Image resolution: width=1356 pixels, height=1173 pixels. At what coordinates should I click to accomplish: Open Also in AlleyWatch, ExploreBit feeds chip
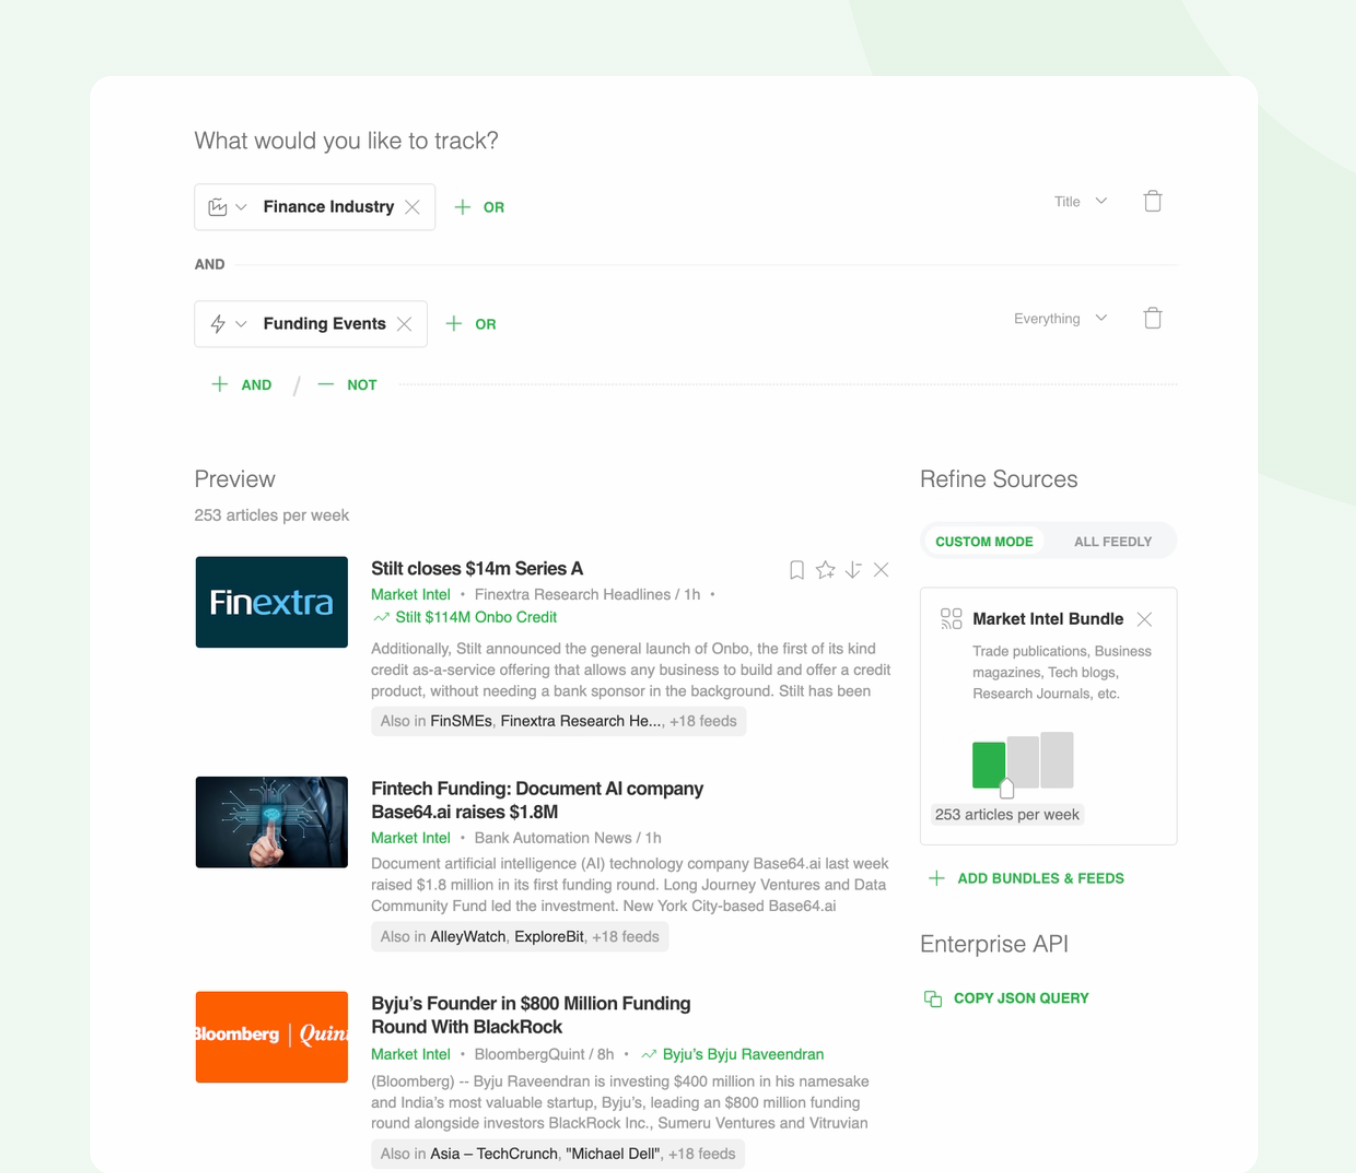(520, 937)
